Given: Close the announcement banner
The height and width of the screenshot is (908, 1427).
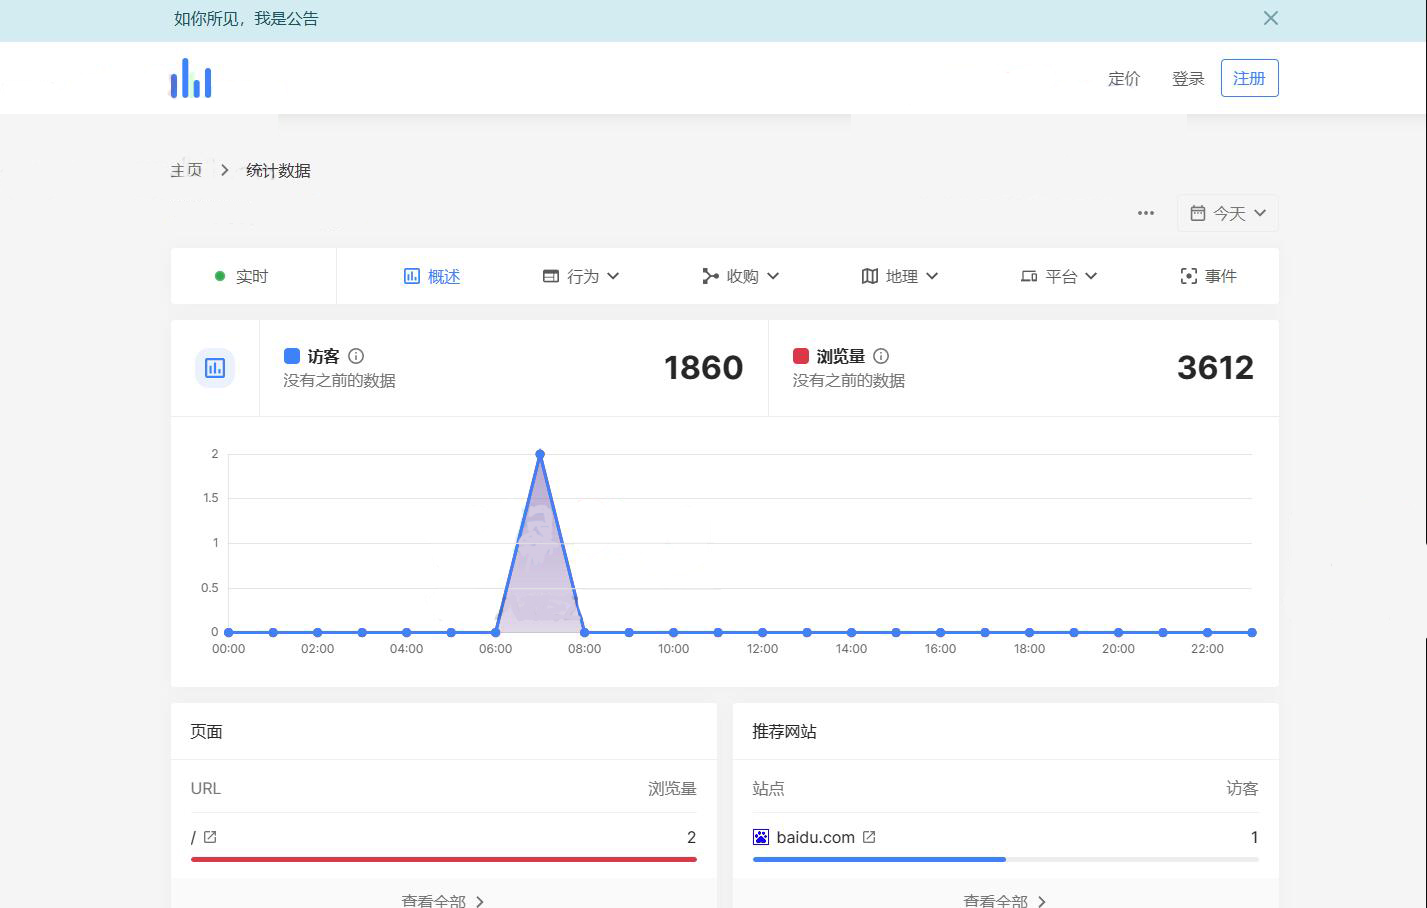Looking at the screenshot, I should click(1270, 18).
